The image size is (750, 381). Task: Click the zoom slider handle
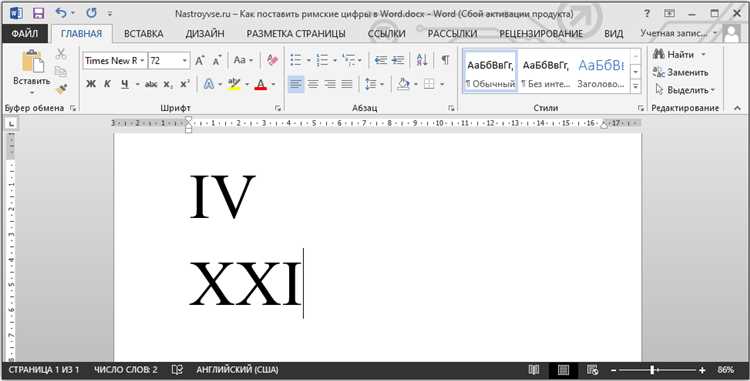652,370
